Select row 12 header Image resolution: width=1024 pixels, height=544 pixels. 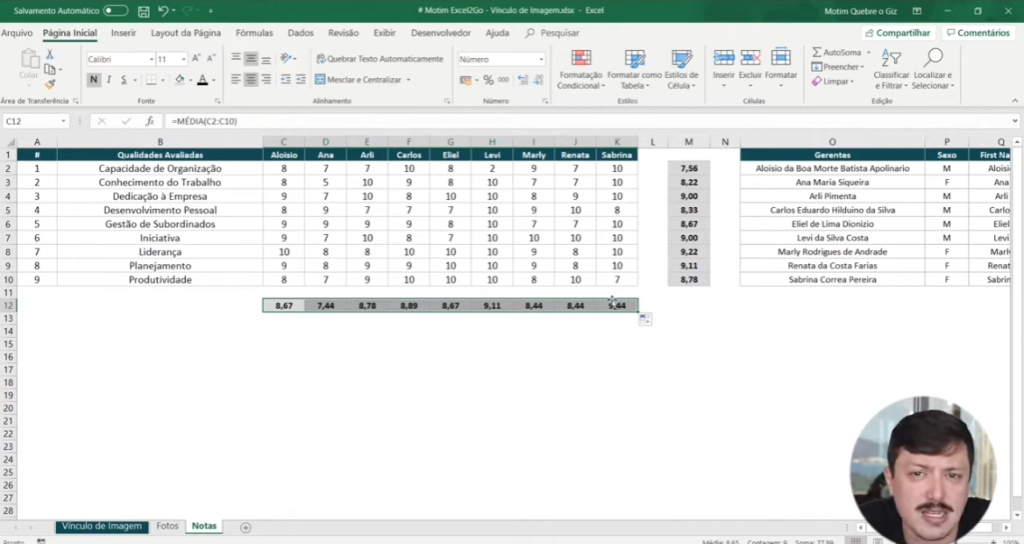pos(8,306)
